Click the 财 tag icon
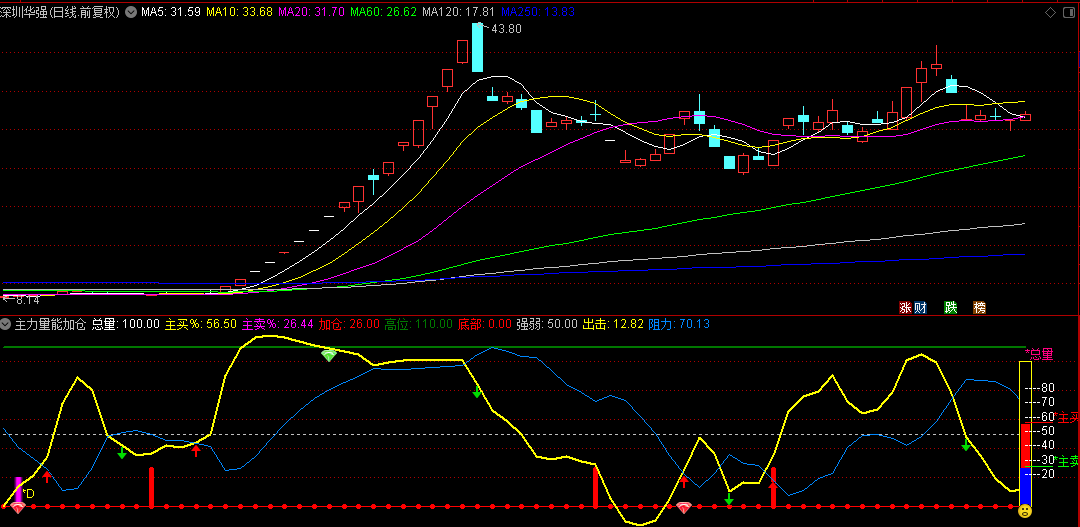 (x=920, y=308)
